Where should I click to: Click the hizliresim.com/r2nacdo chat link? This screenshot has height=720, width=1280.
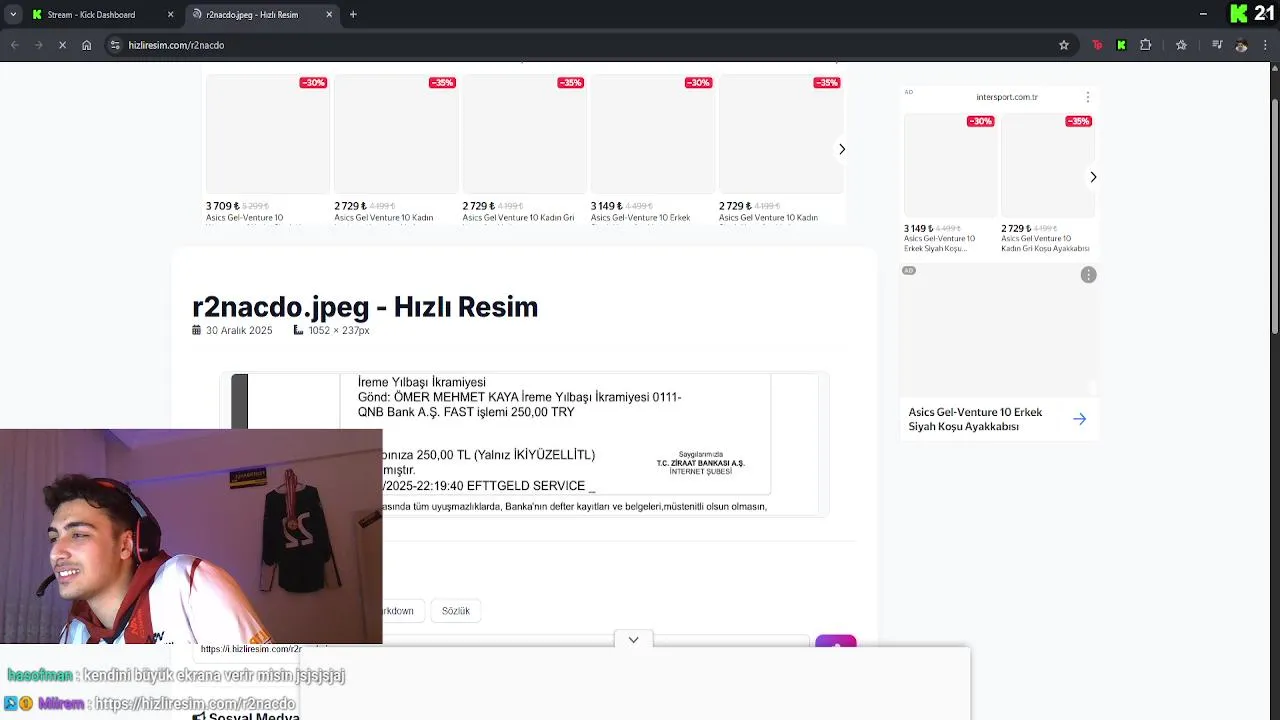pos(195,703)
